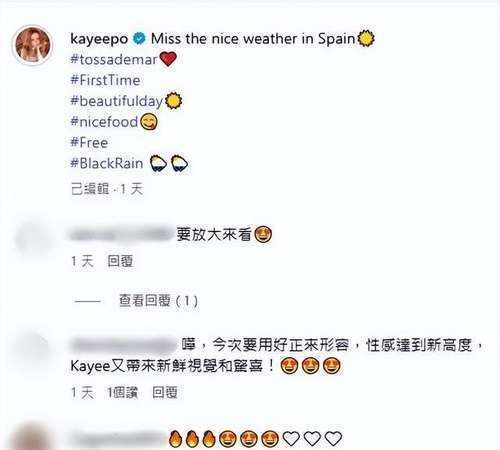Open the #nicefood hashtag

[x=104, y=122]
